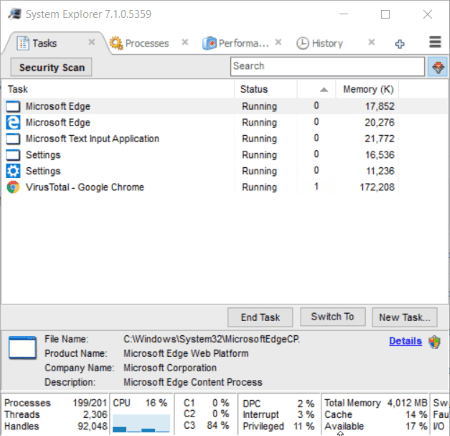Image resolution: width=450 pixels, height=436 pixels.
Task: Click the Settings gear icon in list
Action: (13, 171)
